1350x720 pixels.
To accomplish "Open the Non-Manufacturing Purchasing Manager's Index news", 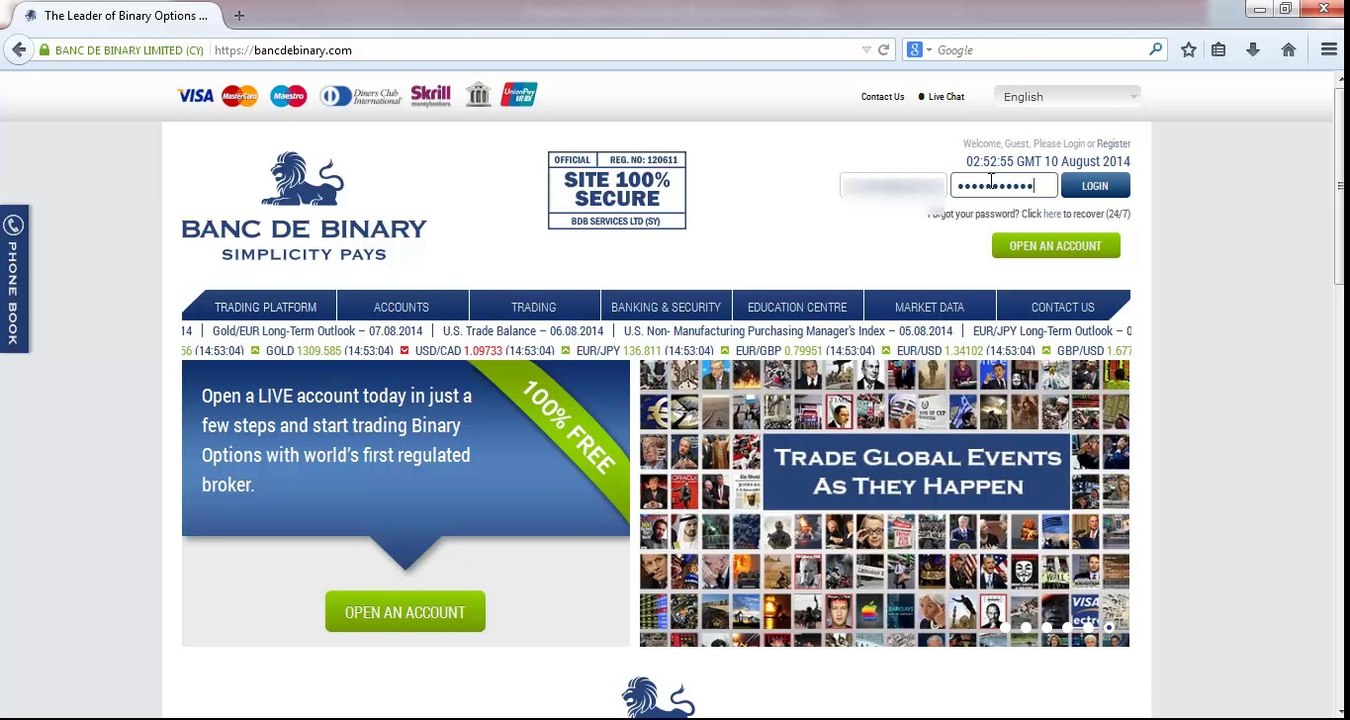I will point(788,331).
